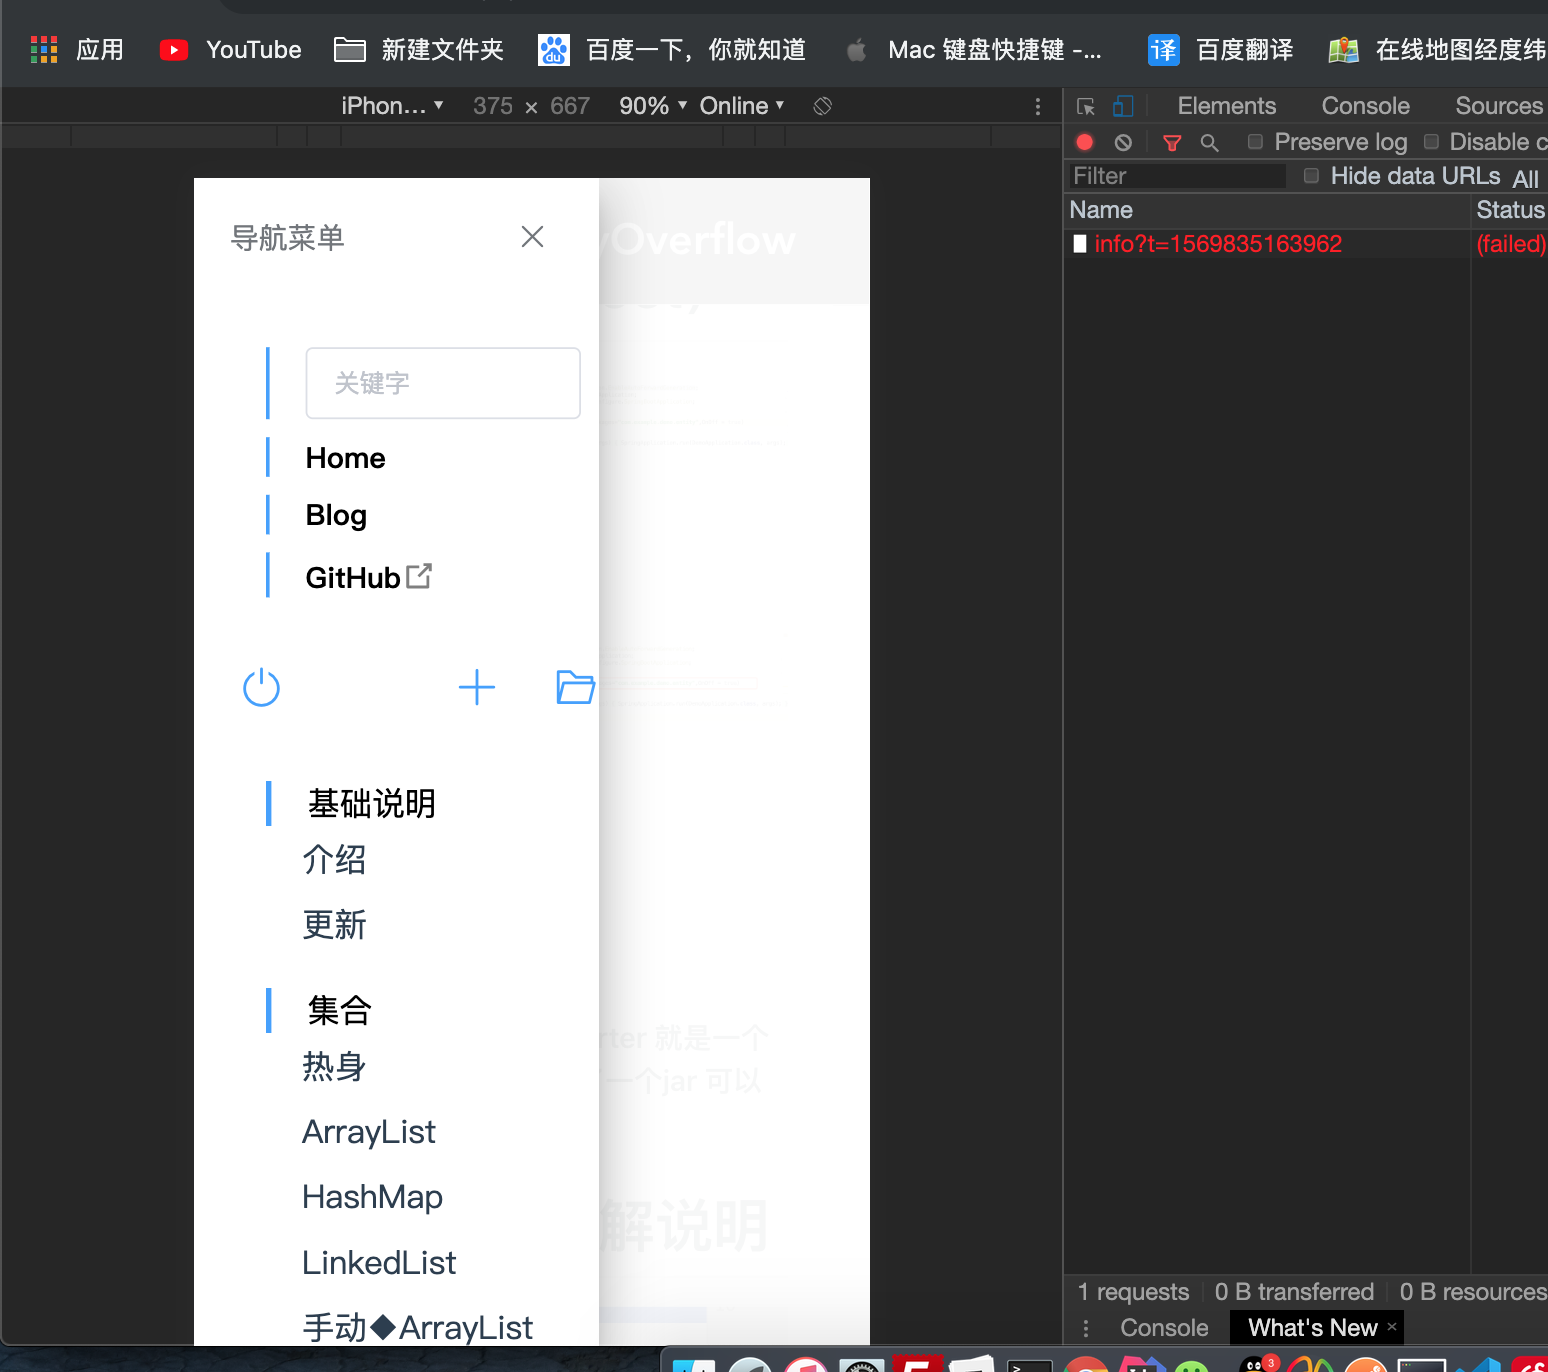Click the network Filter text field
This screenshot has width=1548, height=1372.
[1176, 176]
